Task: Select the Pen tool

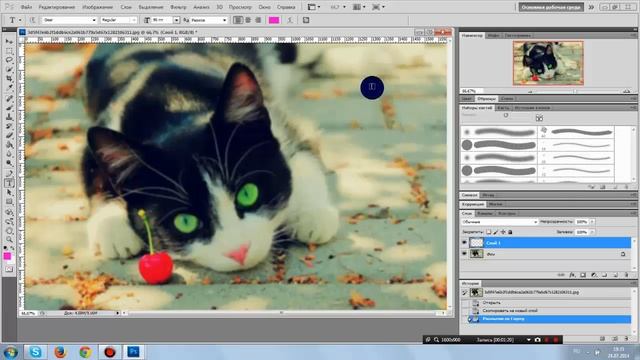Action: click(x=9, y=174)
